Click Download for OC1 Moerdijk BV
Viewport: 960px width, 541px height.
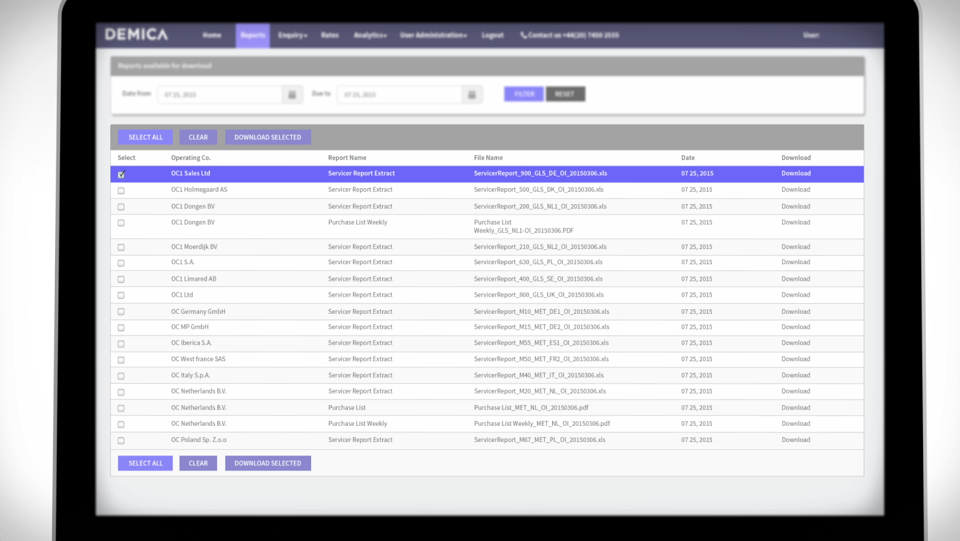[796, 247]
